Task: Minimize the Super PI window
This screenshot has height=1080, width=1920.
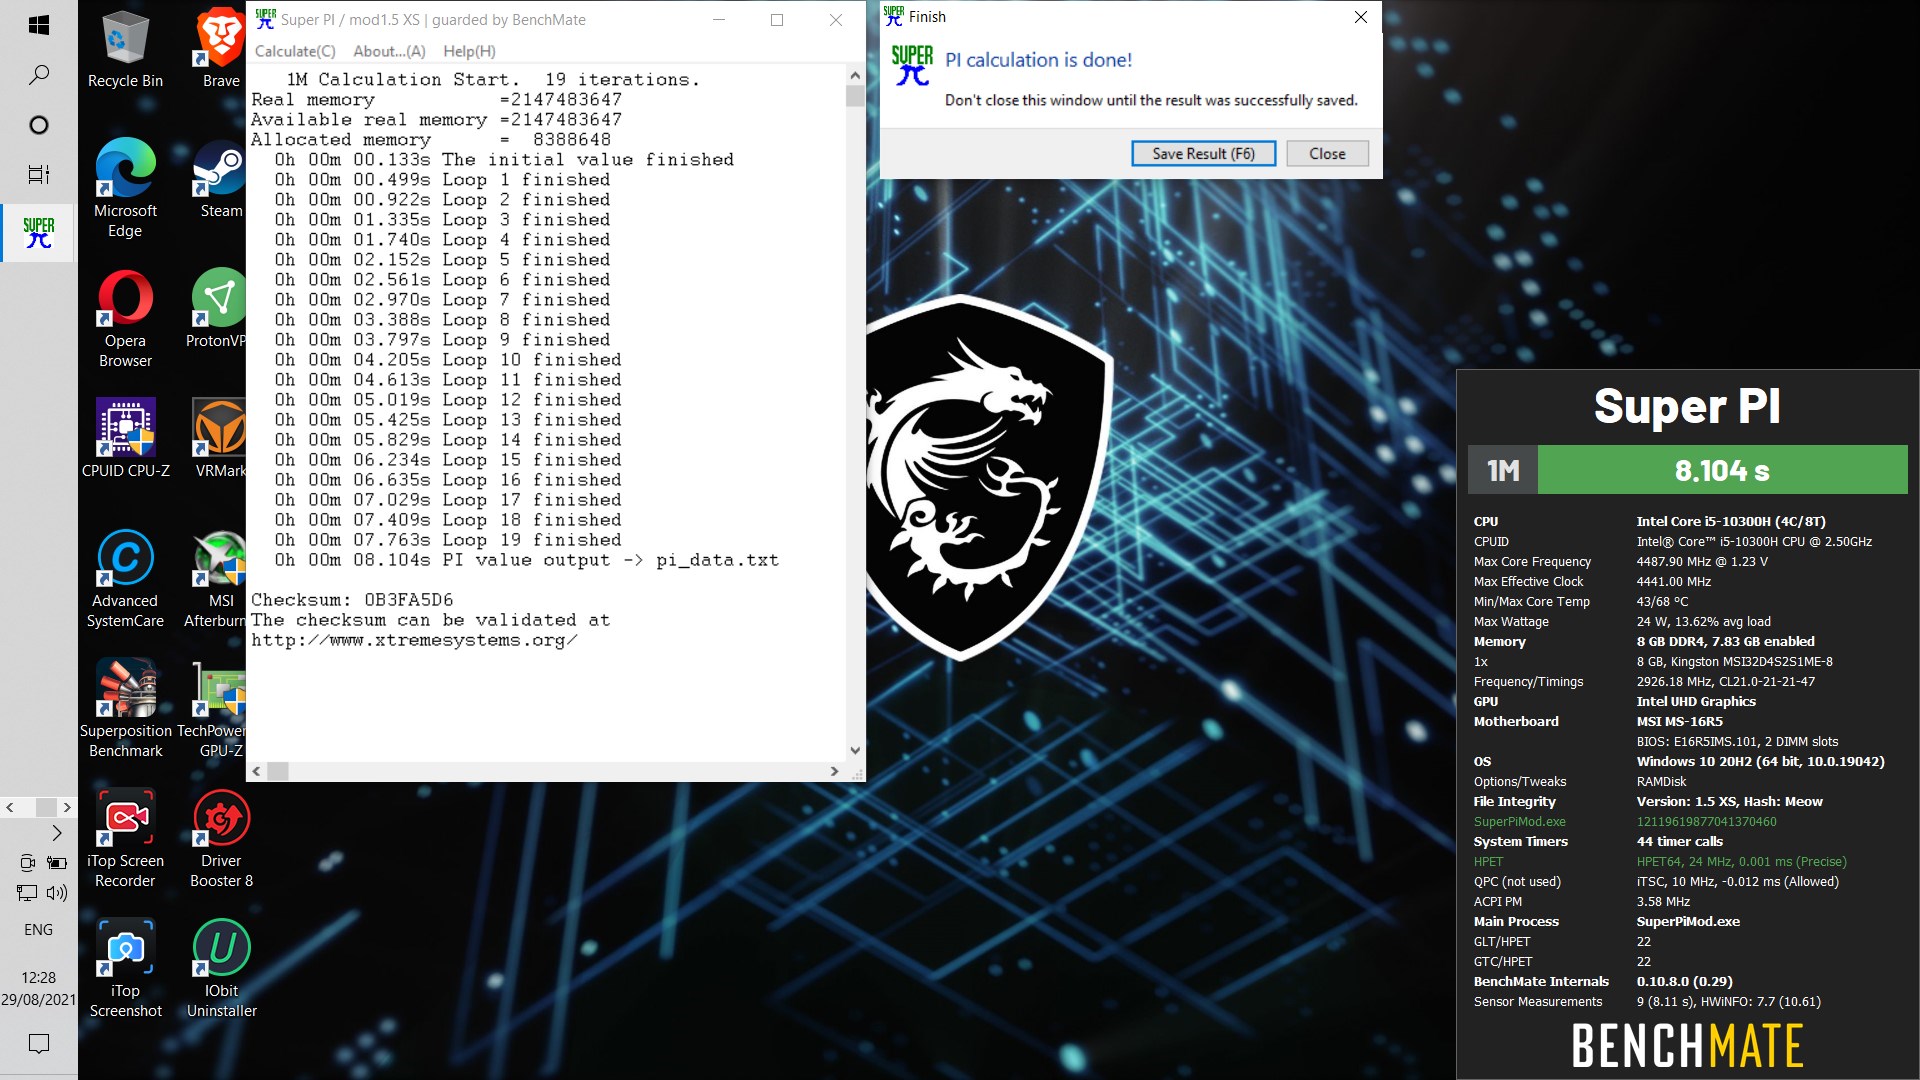Action: click(719, 20)
